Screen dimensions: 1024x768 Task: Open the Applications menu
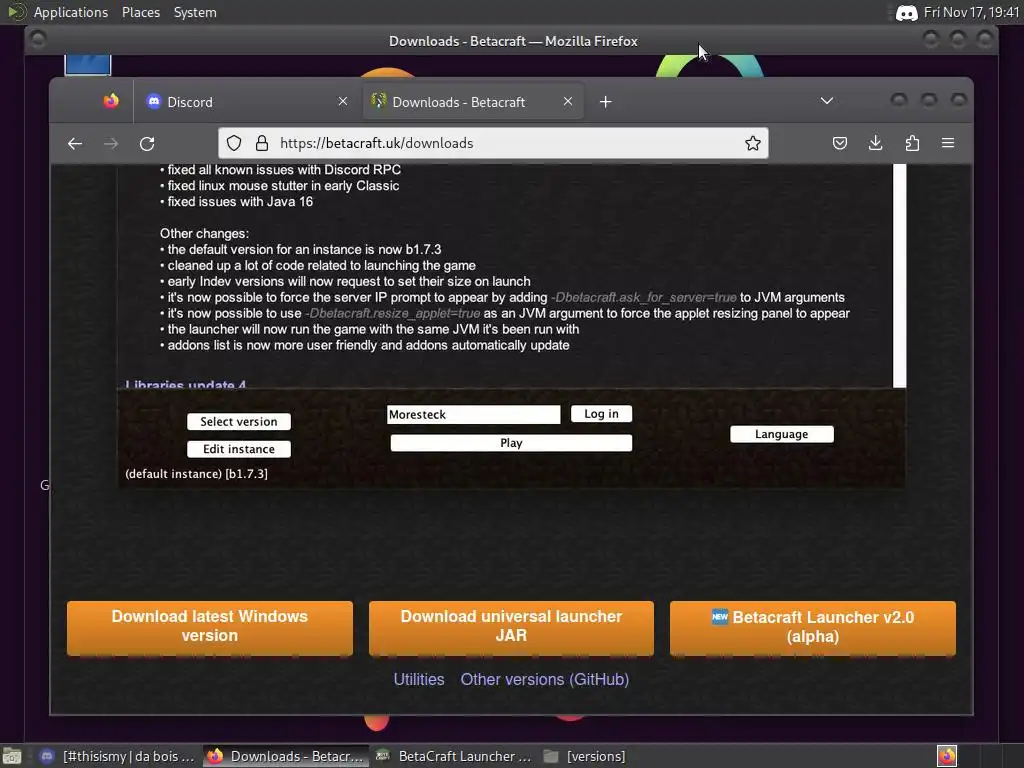pos(71,12)
